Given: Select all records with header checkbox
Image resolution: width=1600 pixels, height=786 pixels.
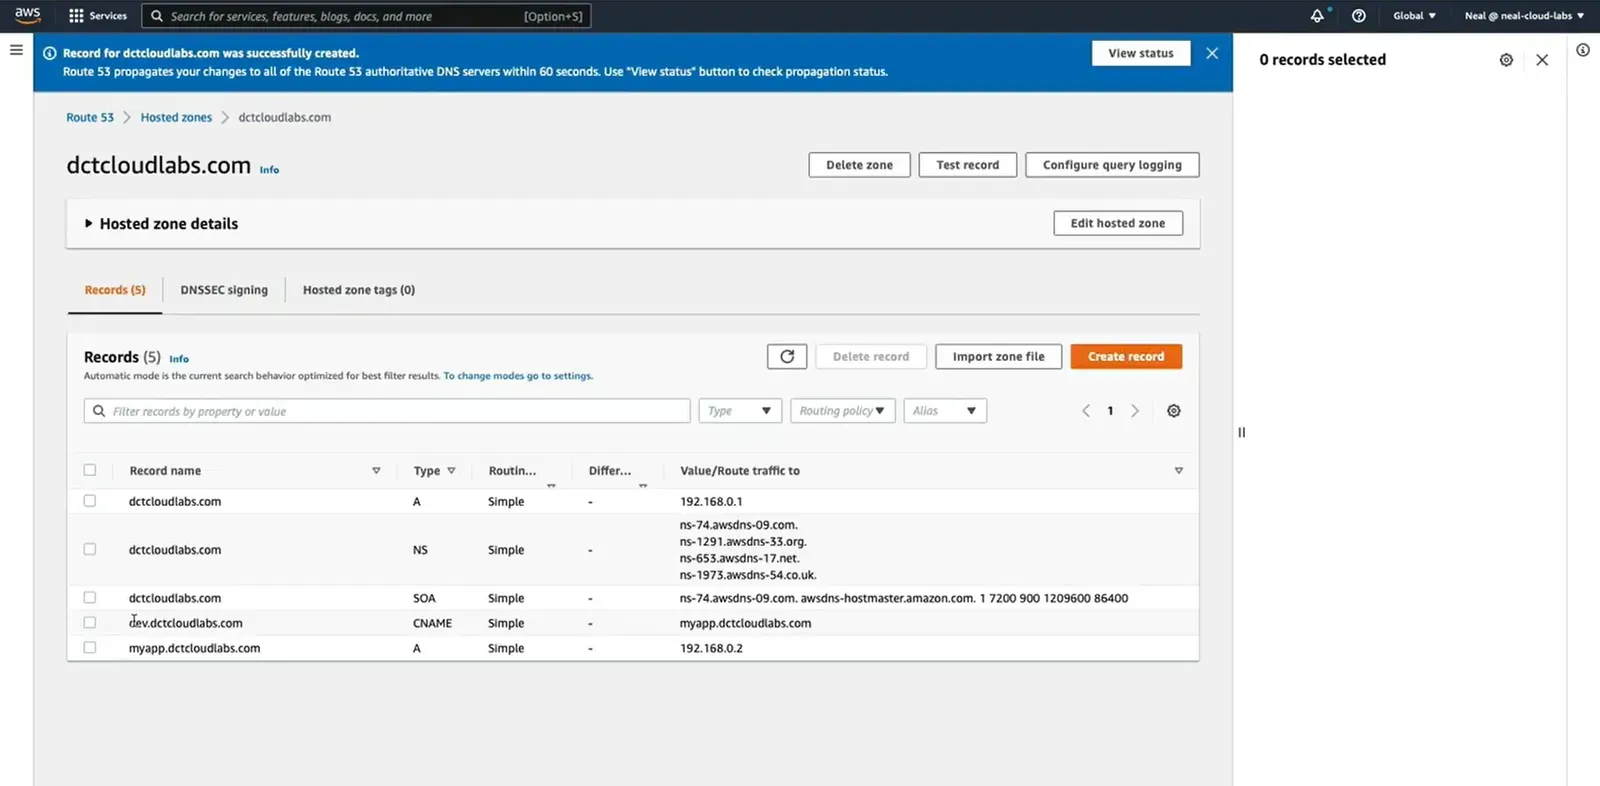Looking at the screenshot, I should click(x=90, y=470).
